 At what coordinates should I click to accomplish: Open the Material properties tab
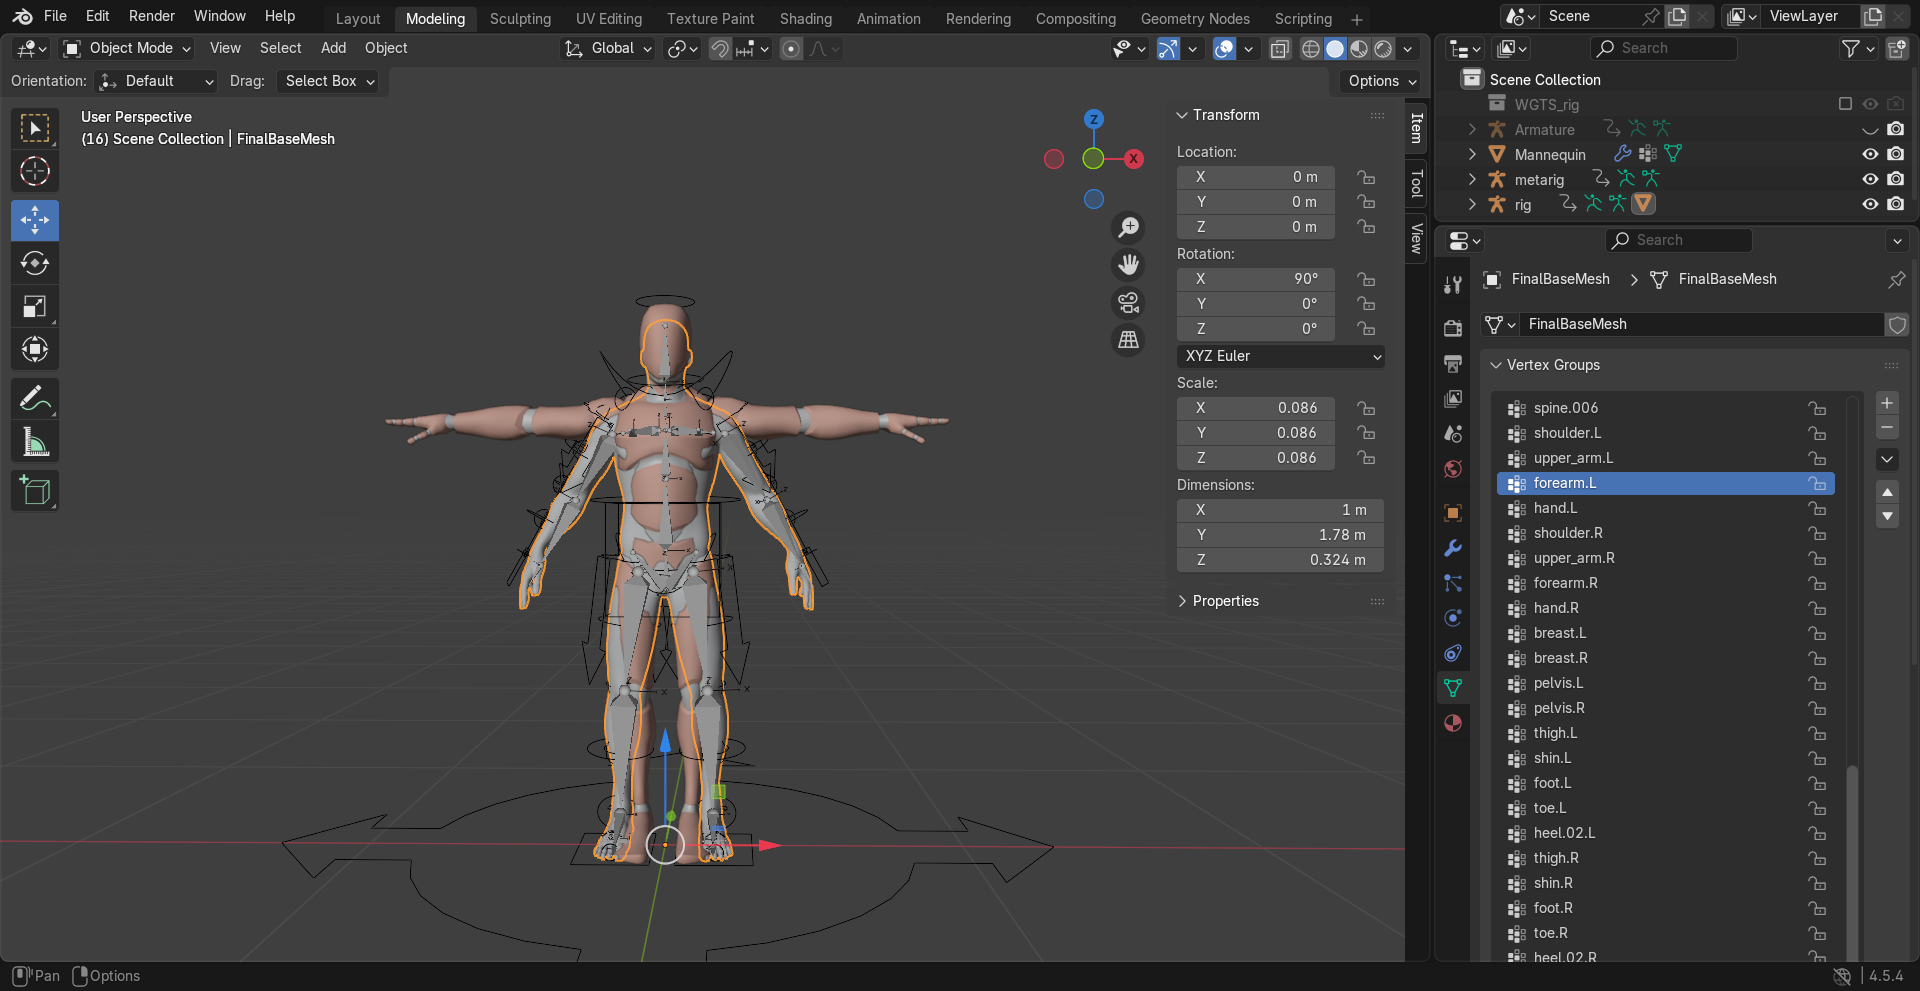click(x=1453, y=723)
